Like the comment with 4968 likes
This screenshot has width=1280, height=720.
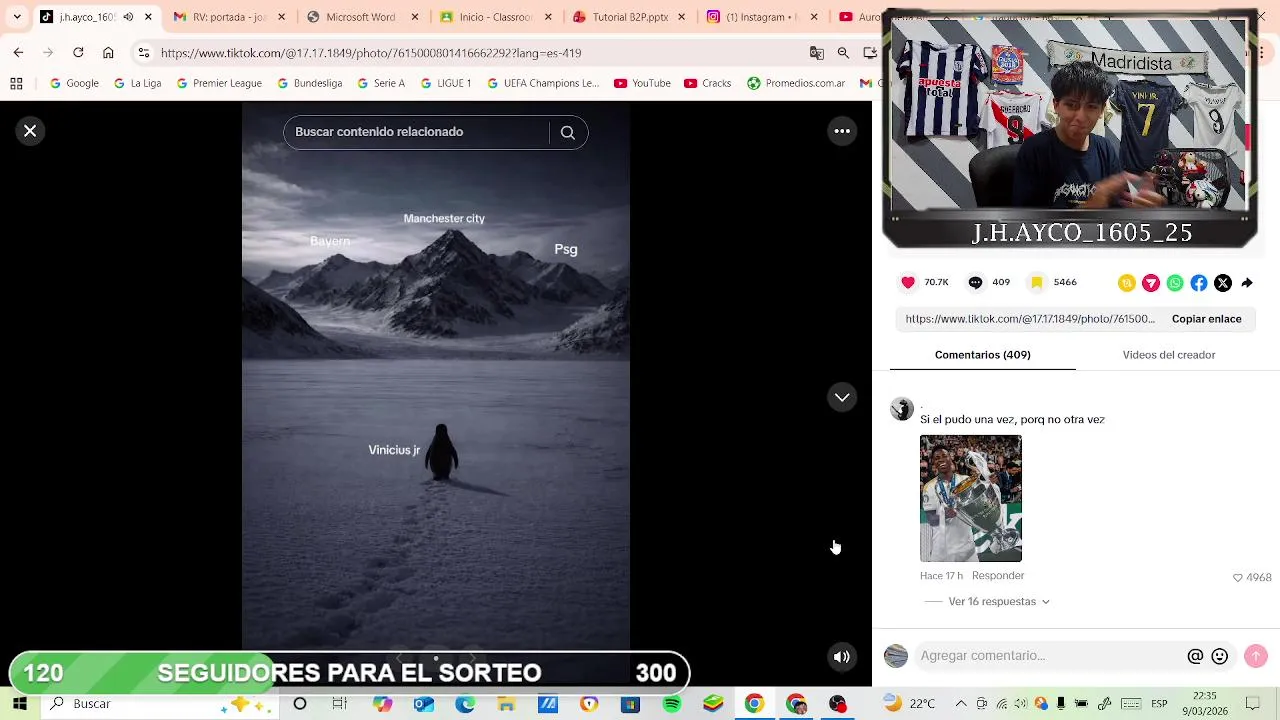coord(1237,578)
